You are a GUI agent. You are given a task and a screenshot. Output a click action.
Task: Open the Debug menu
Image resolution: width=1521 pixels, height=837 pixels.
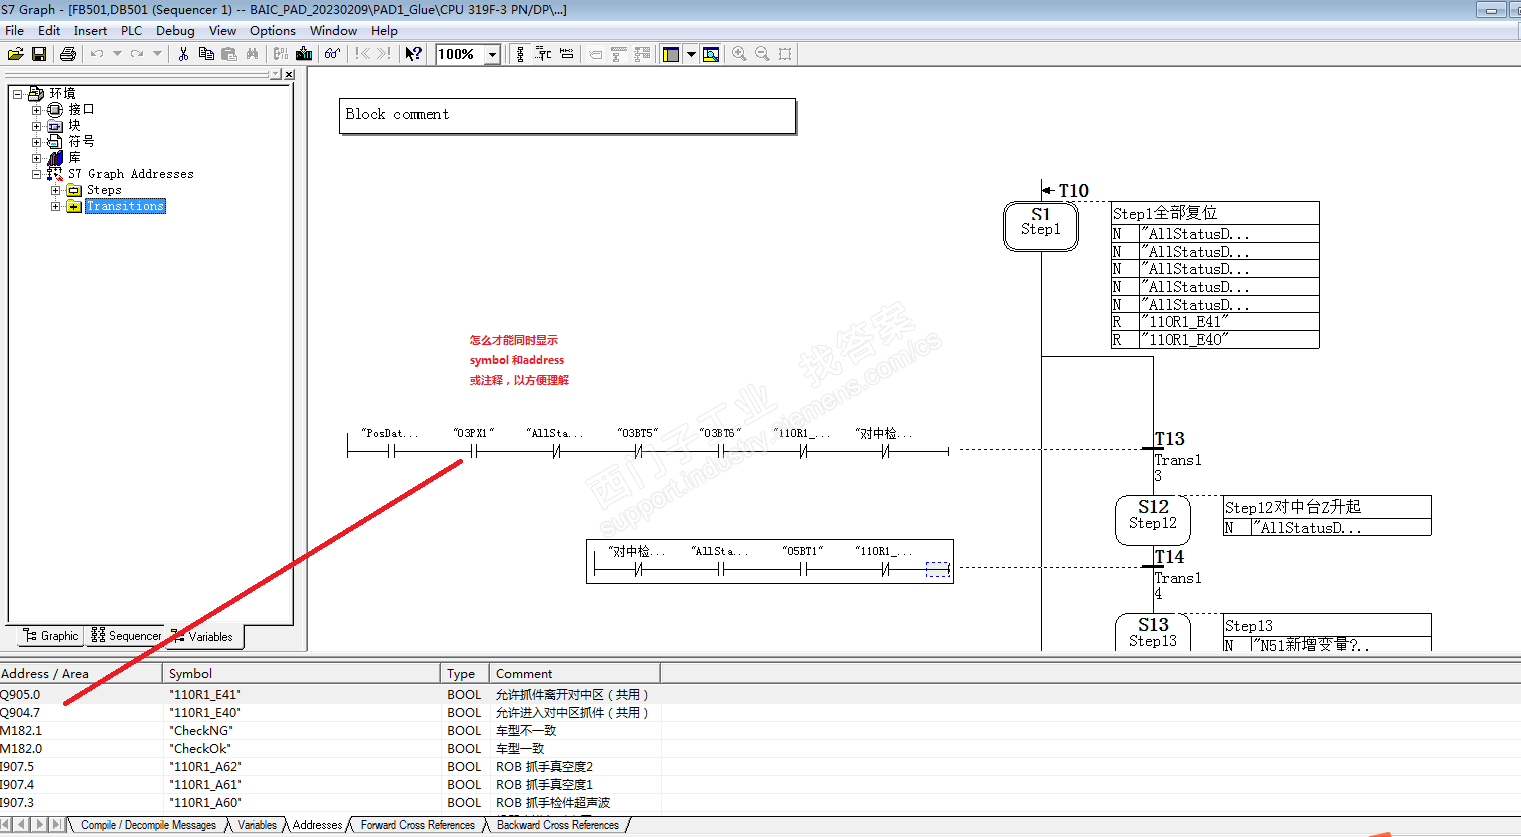pyautogui.click(x=175, y=31)
